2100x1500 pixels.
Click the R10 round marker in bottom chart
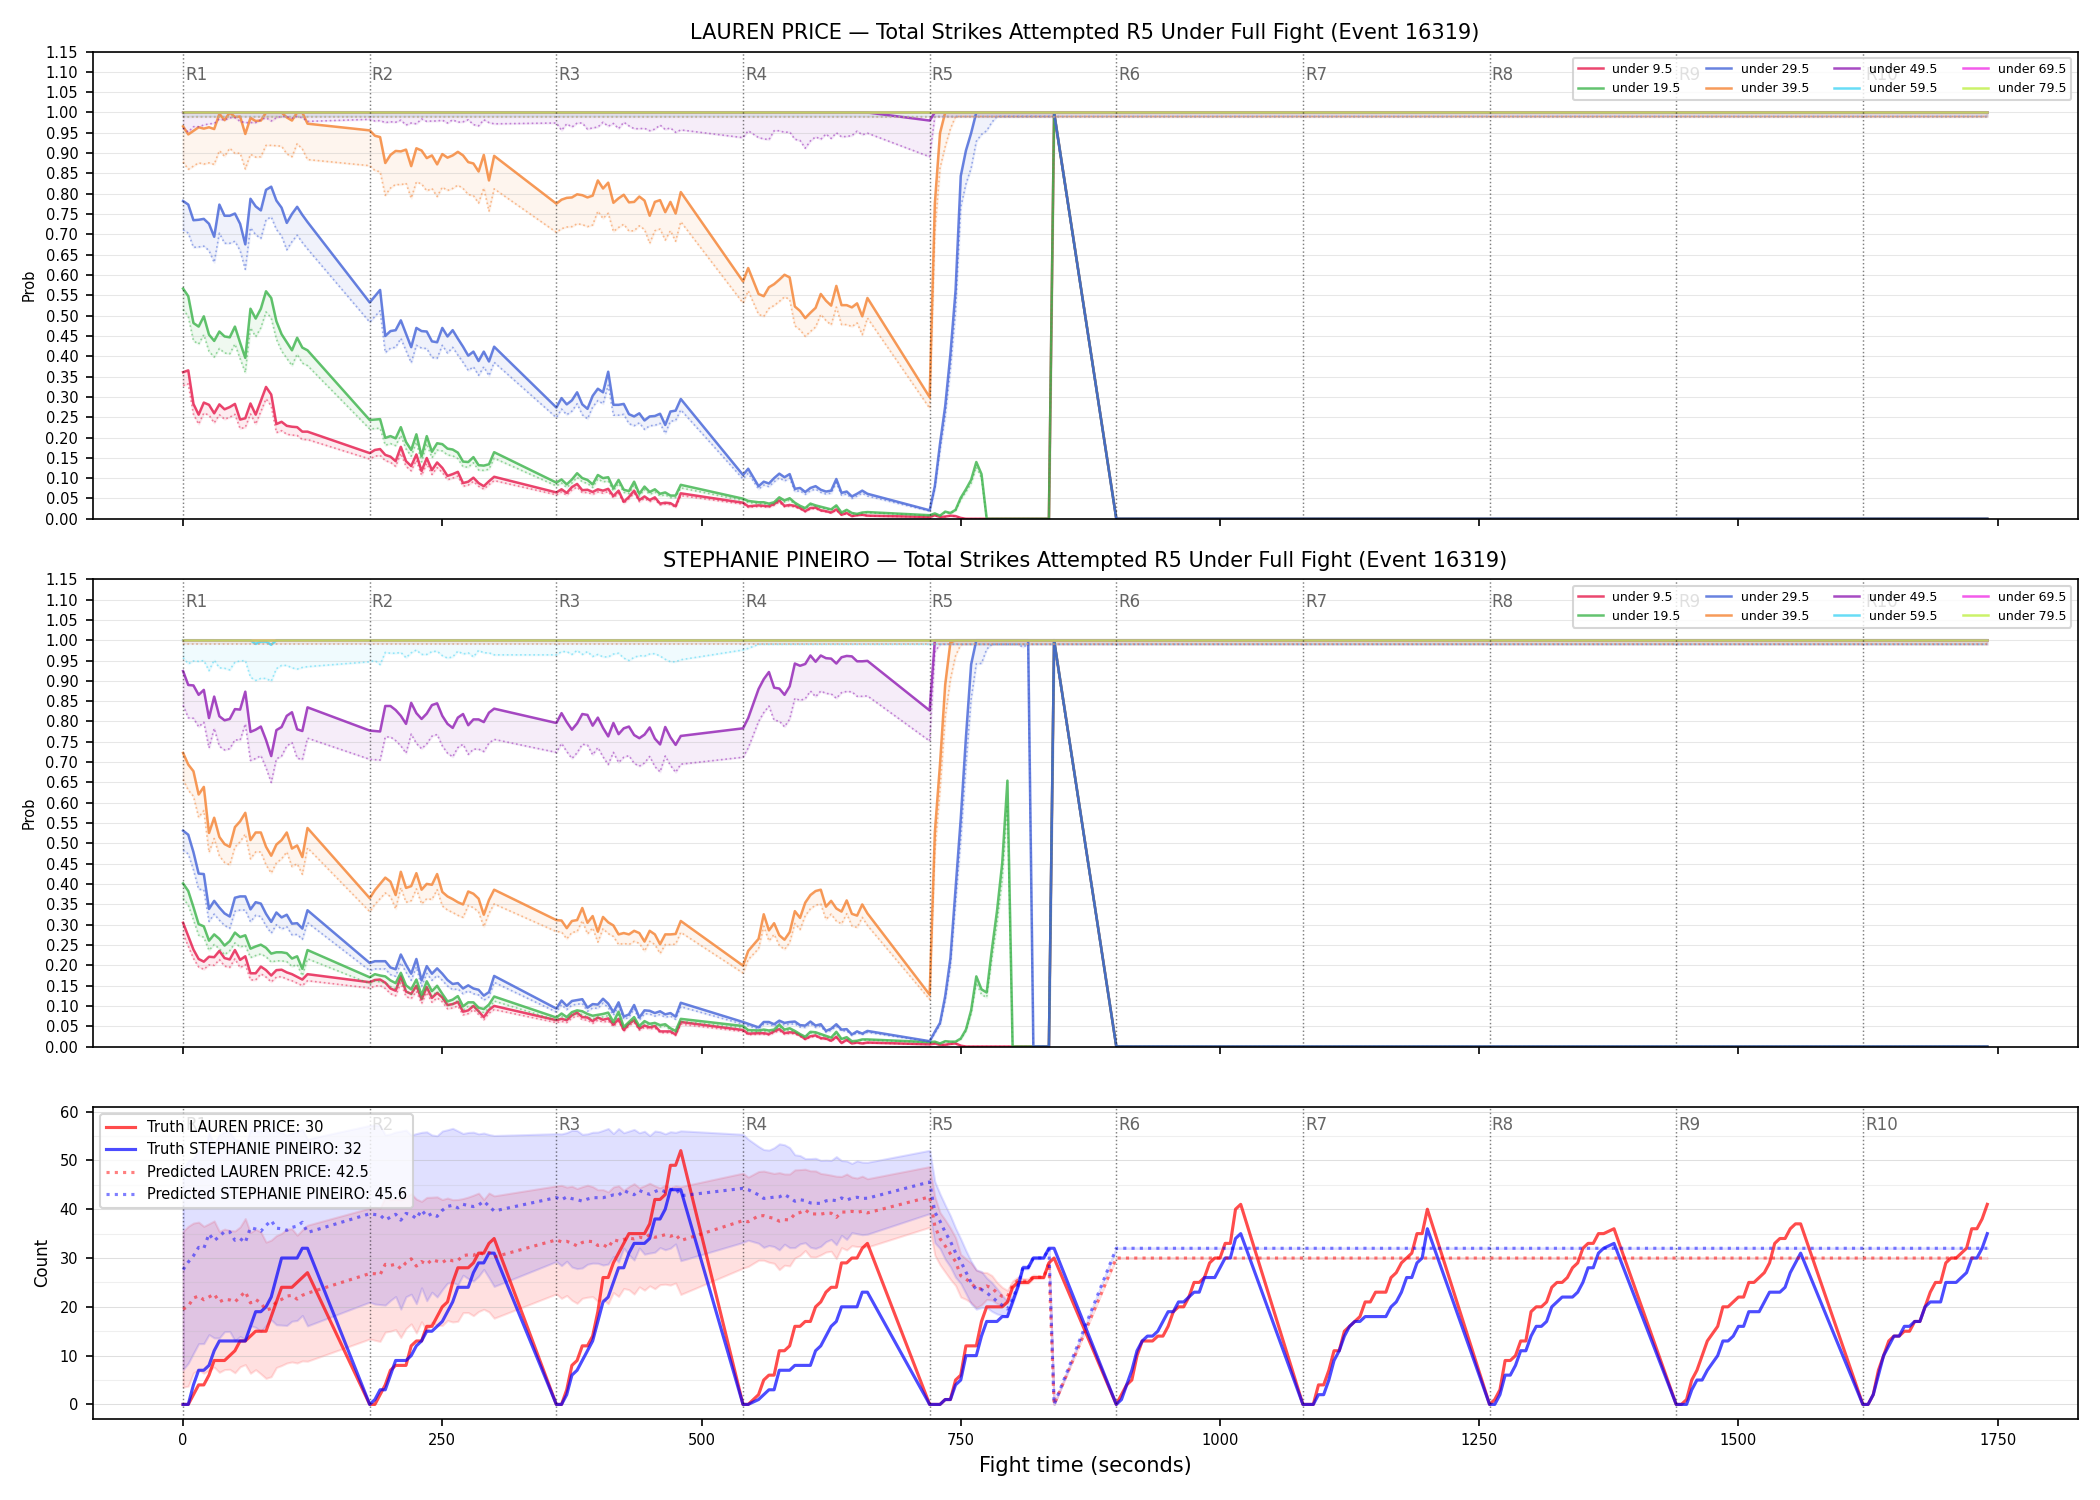1881,1124
